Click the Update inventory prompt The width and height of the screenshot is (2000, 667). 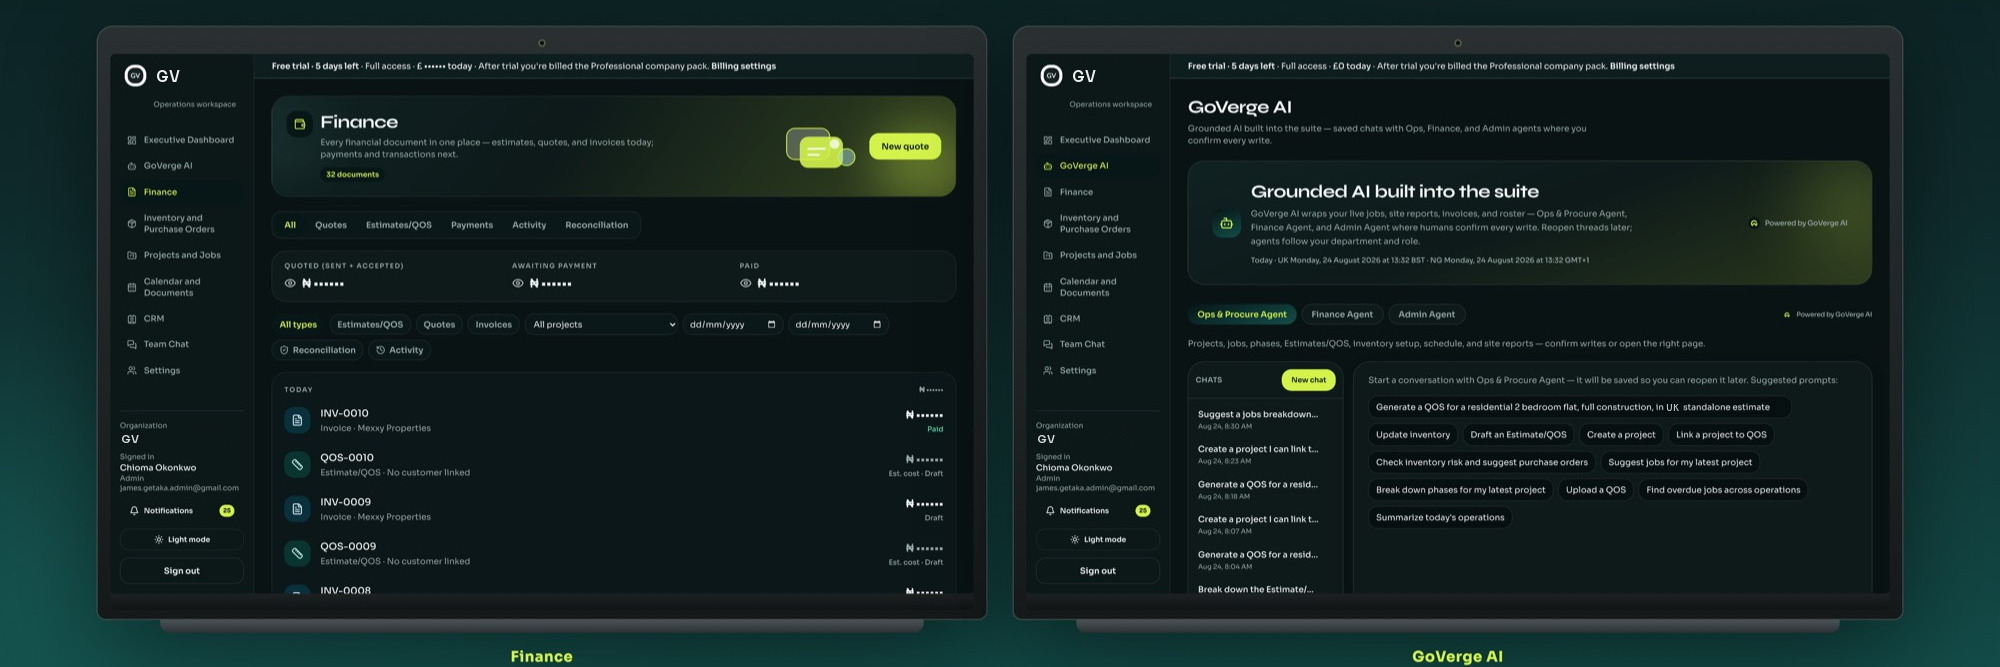coord(1412,435)
